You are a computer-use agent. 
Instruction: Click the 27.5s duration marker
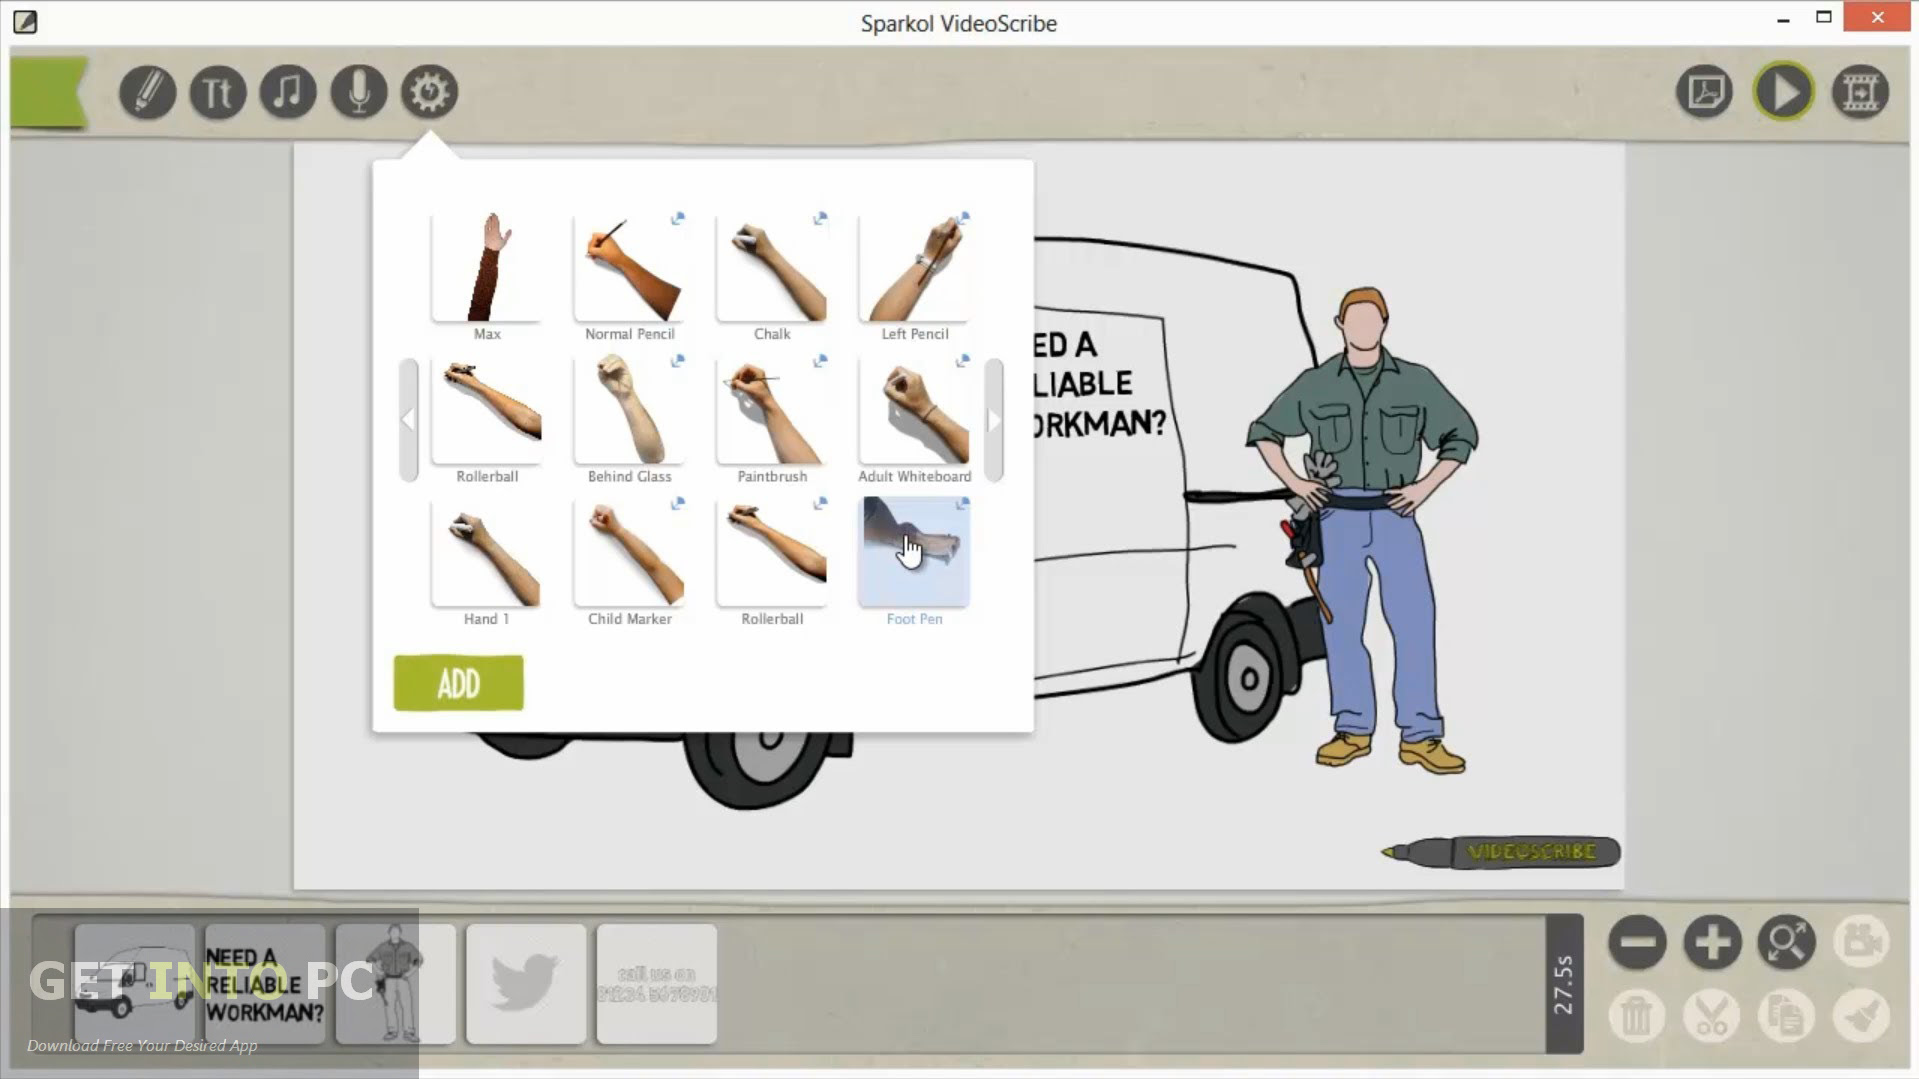coord(1564,984)
